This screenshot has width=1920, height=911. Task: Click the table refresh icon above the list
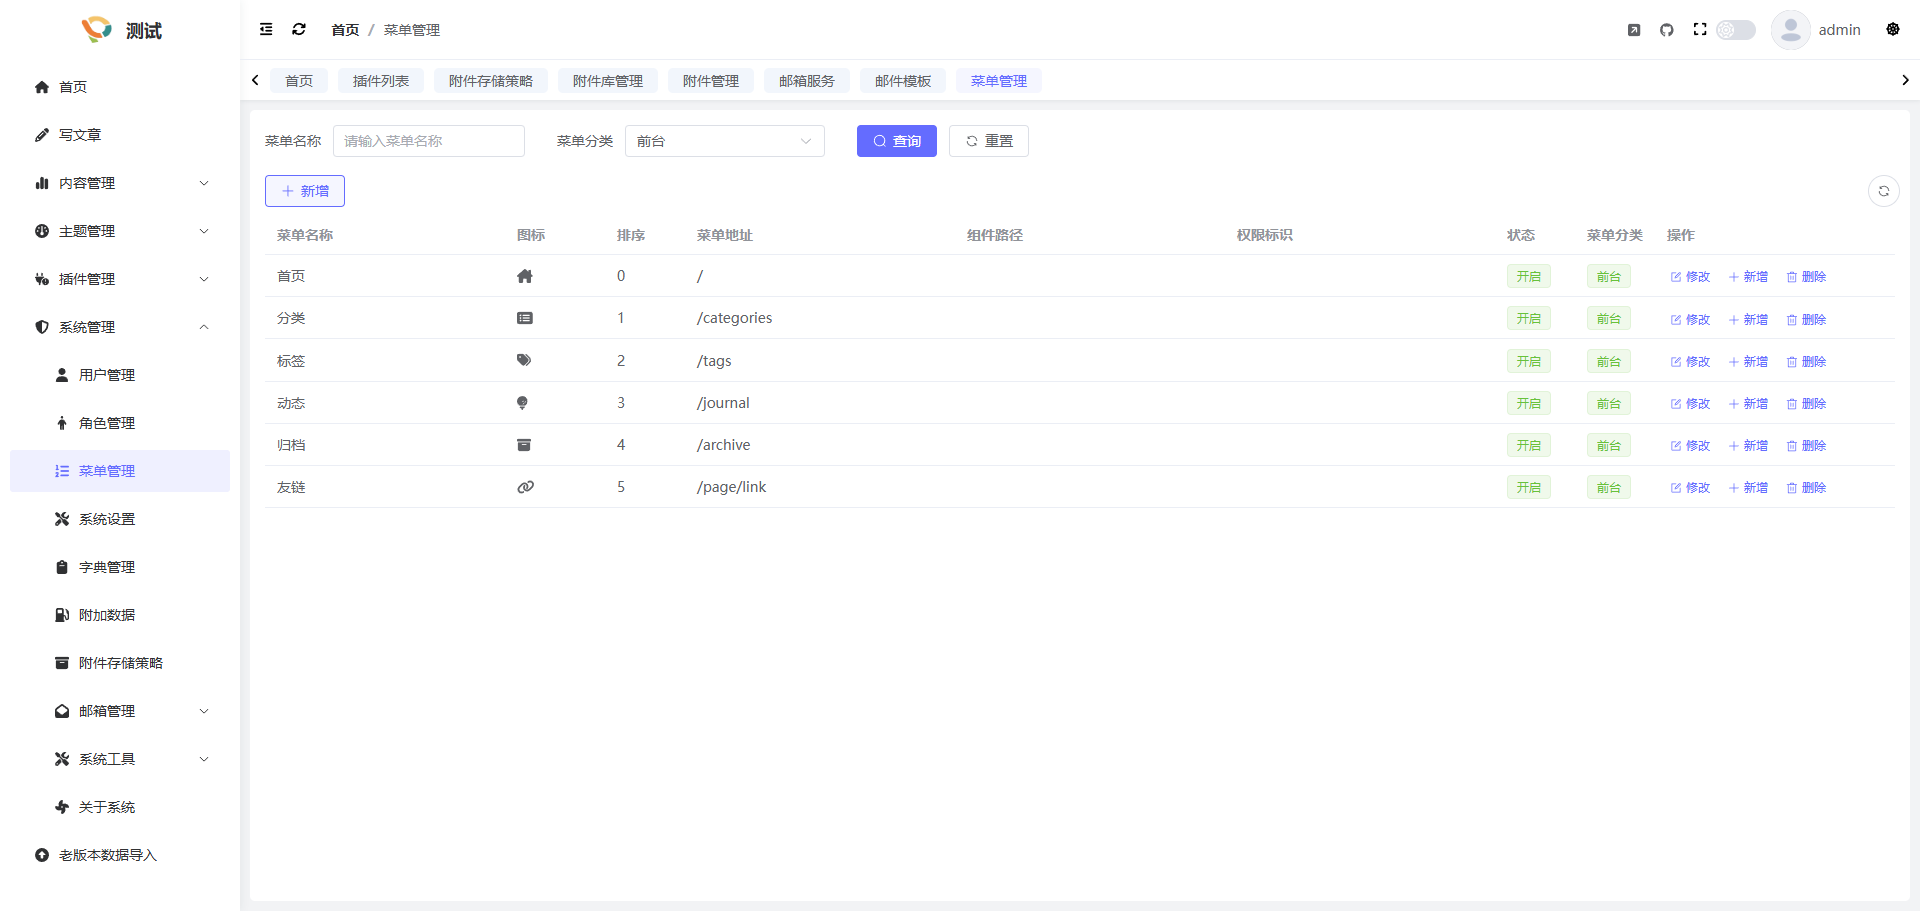(1884, 190)
